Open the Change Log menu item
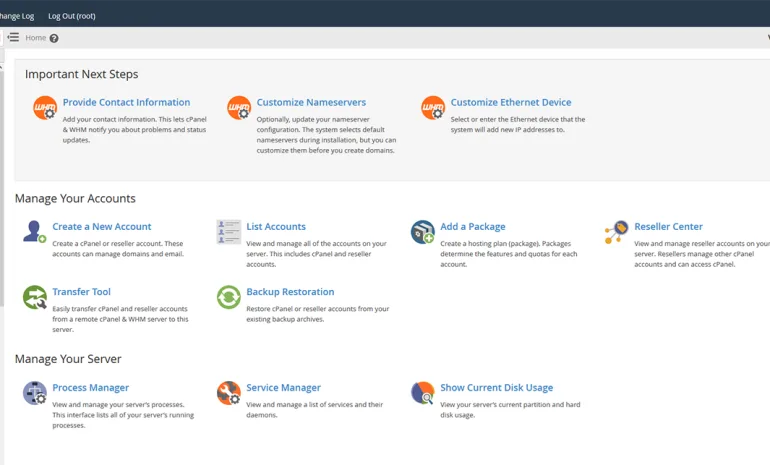 [x=17, y=16]
